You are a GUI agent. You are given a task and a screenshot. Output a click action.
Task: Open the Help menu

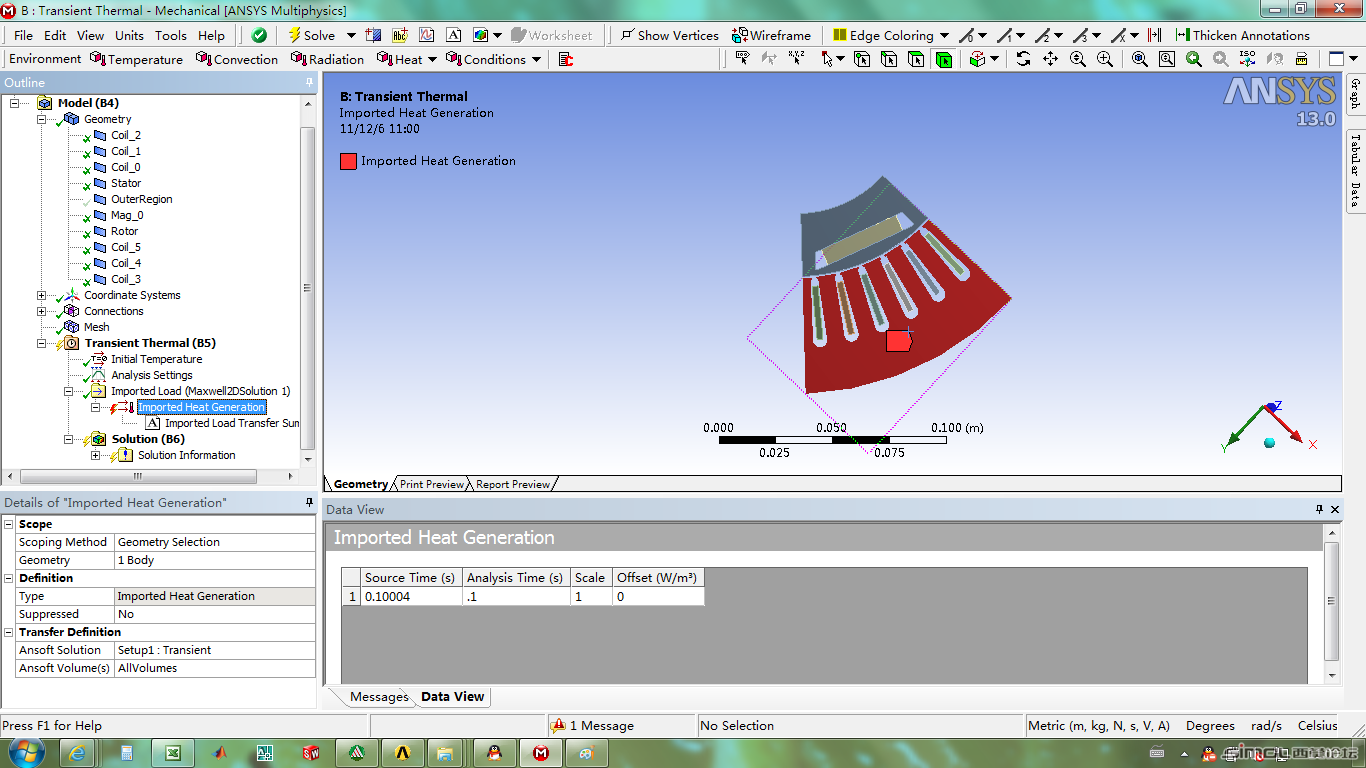(211, 35)
